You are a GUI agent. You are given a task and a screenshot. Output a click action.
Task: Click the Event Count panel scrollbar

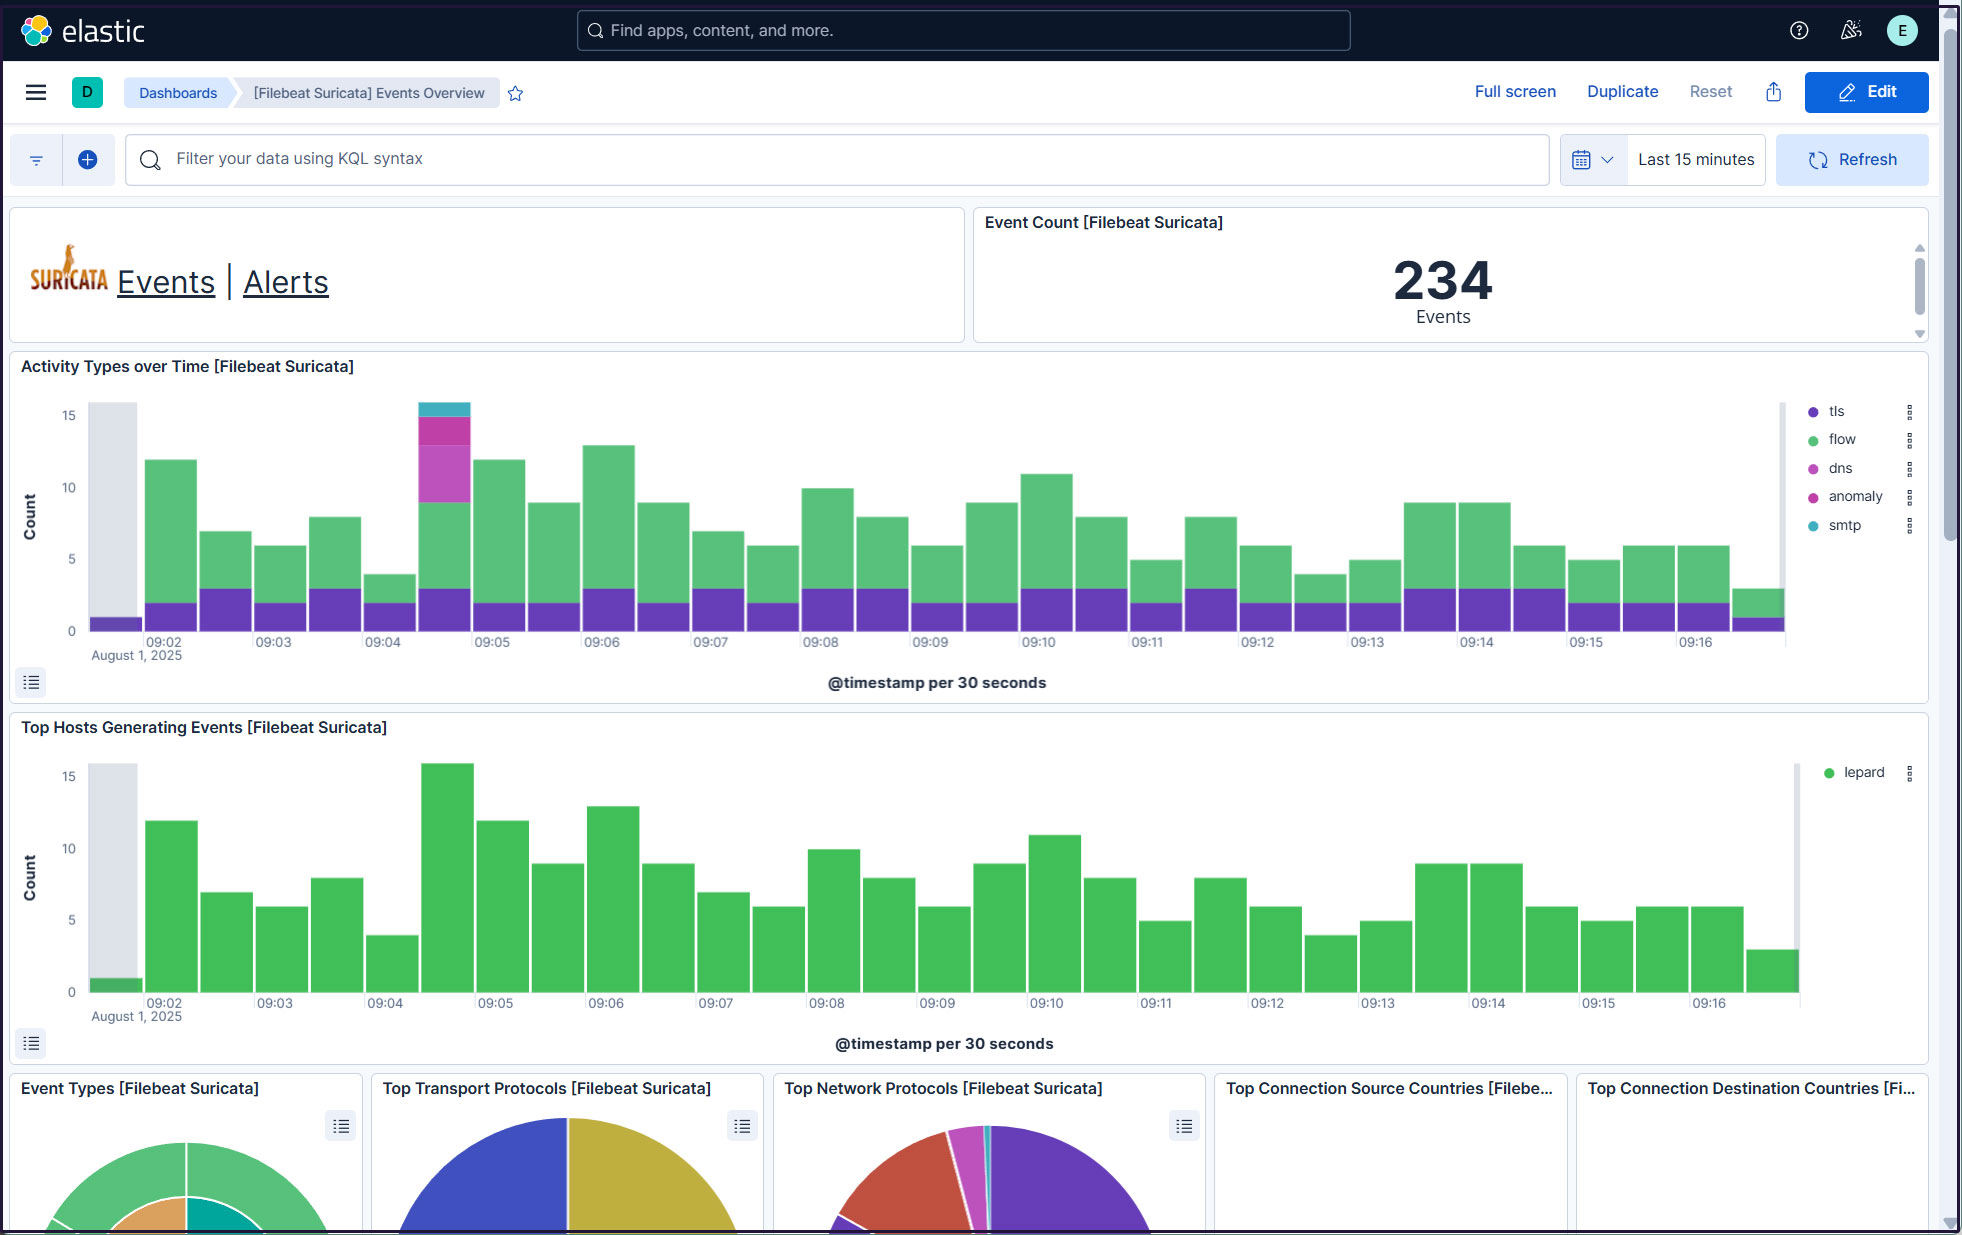pos(1919,286)
